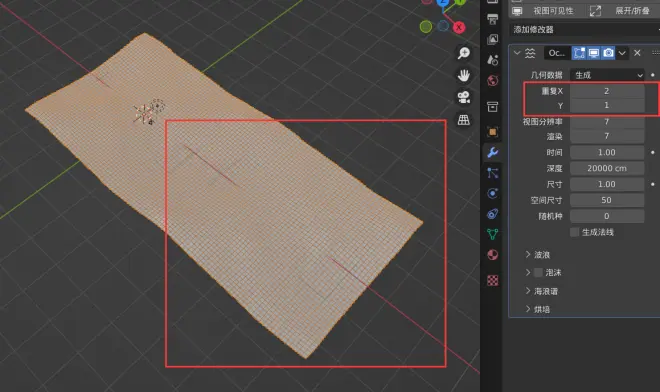Open the 添加修改器 menu

585,29
